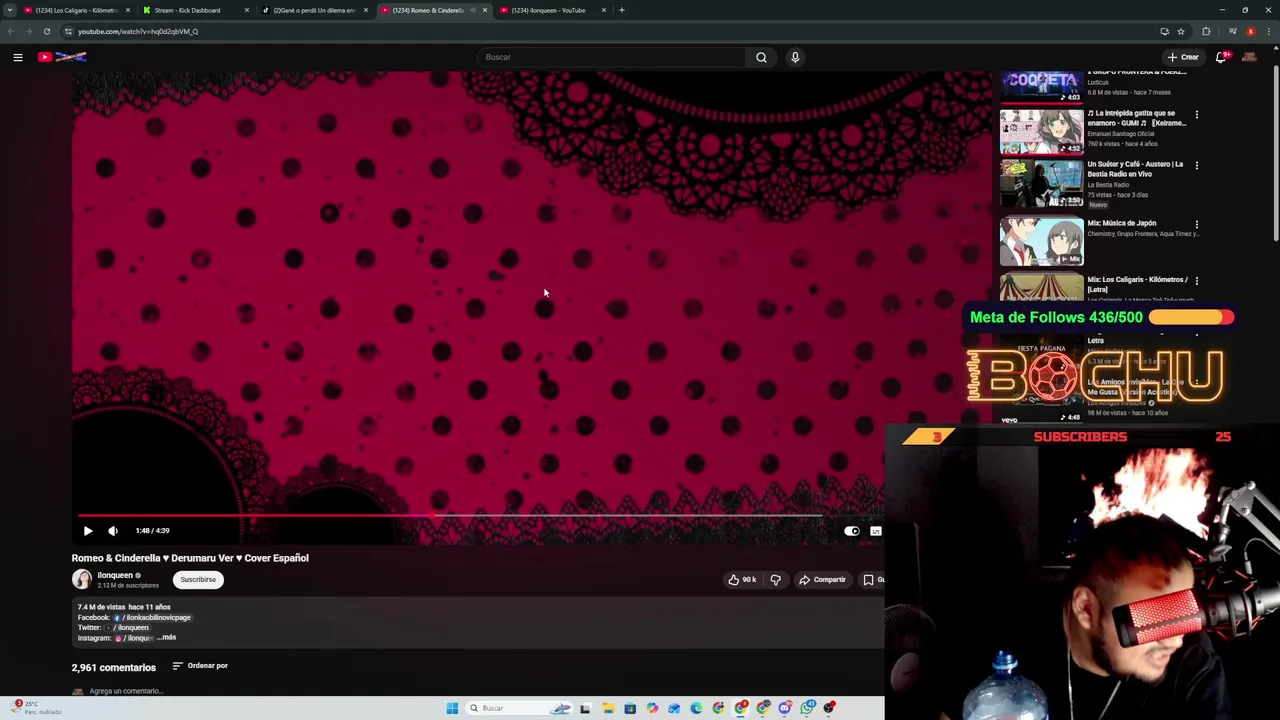Open the Un Suéter y Café thumbnail
1280x720 pixels.
1041,183
